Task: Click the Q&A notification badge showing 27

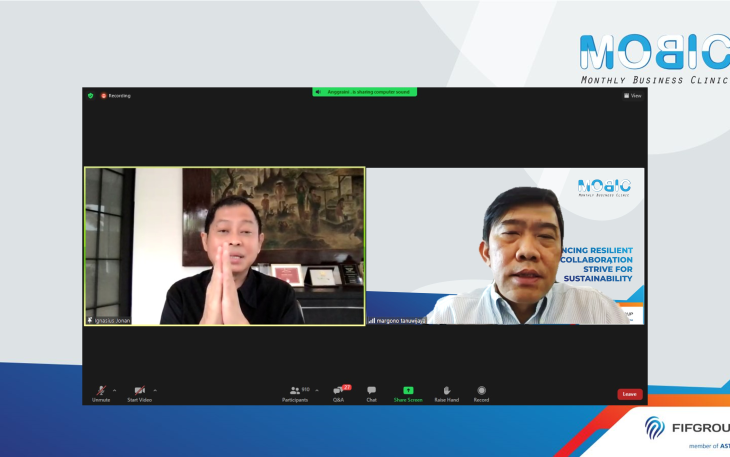Action: click(x=347, y=387)
